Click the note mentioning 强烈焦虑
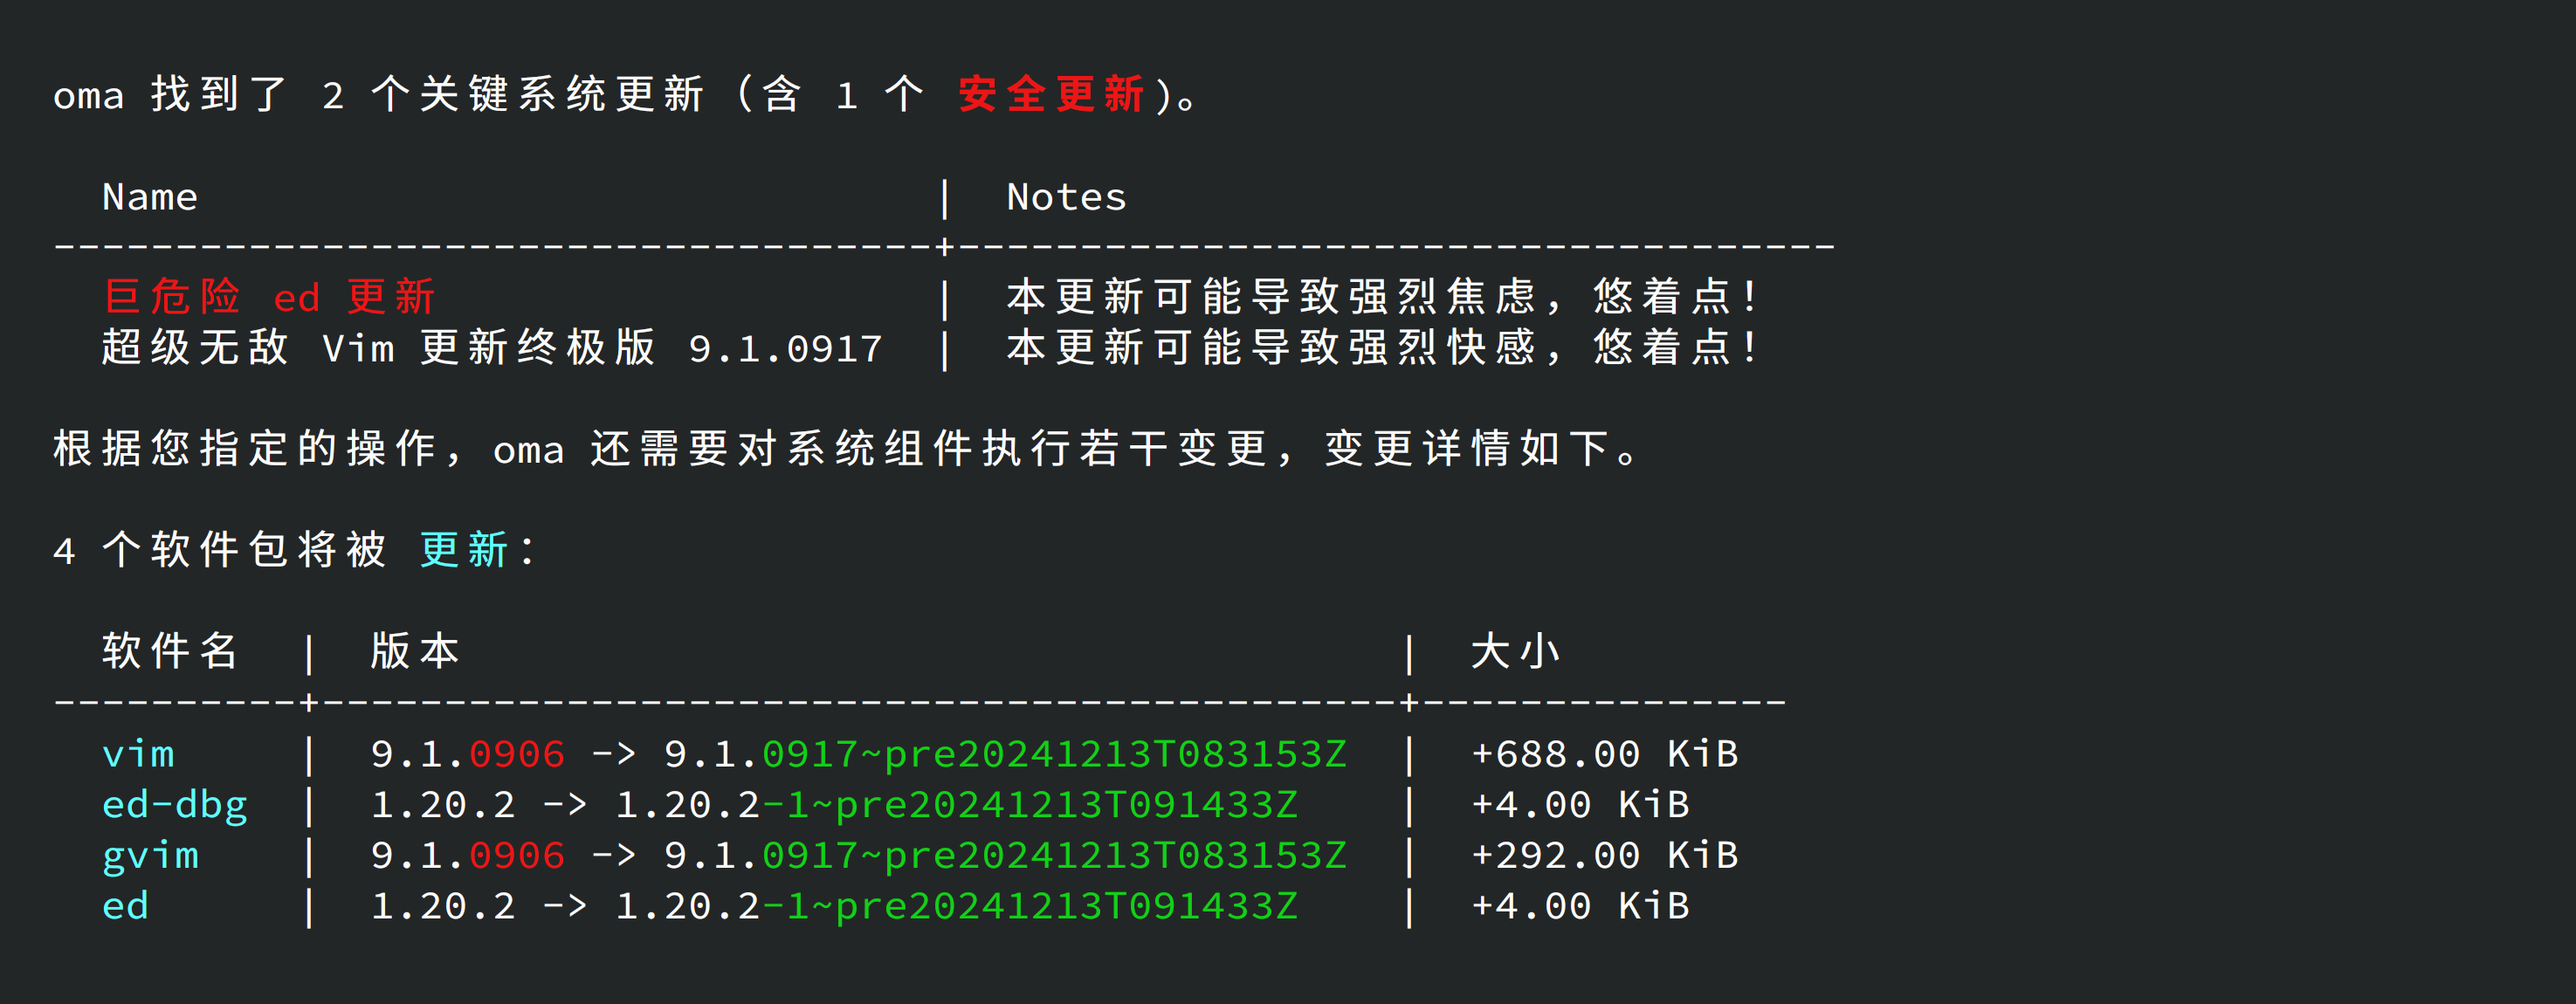Screen dimensions: 2576x1004 pyautogui.click(x=1380, y=297)
